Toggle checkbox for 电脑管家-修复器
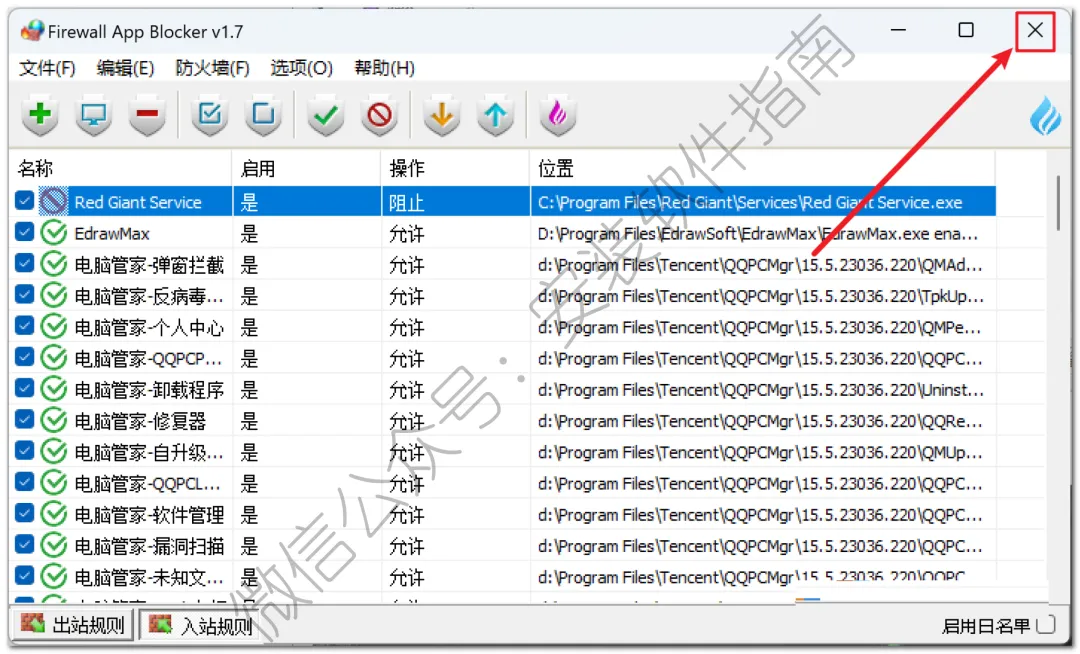This screenshot has width=1080, height=654. pyautogui.click(x=24, y=419)
